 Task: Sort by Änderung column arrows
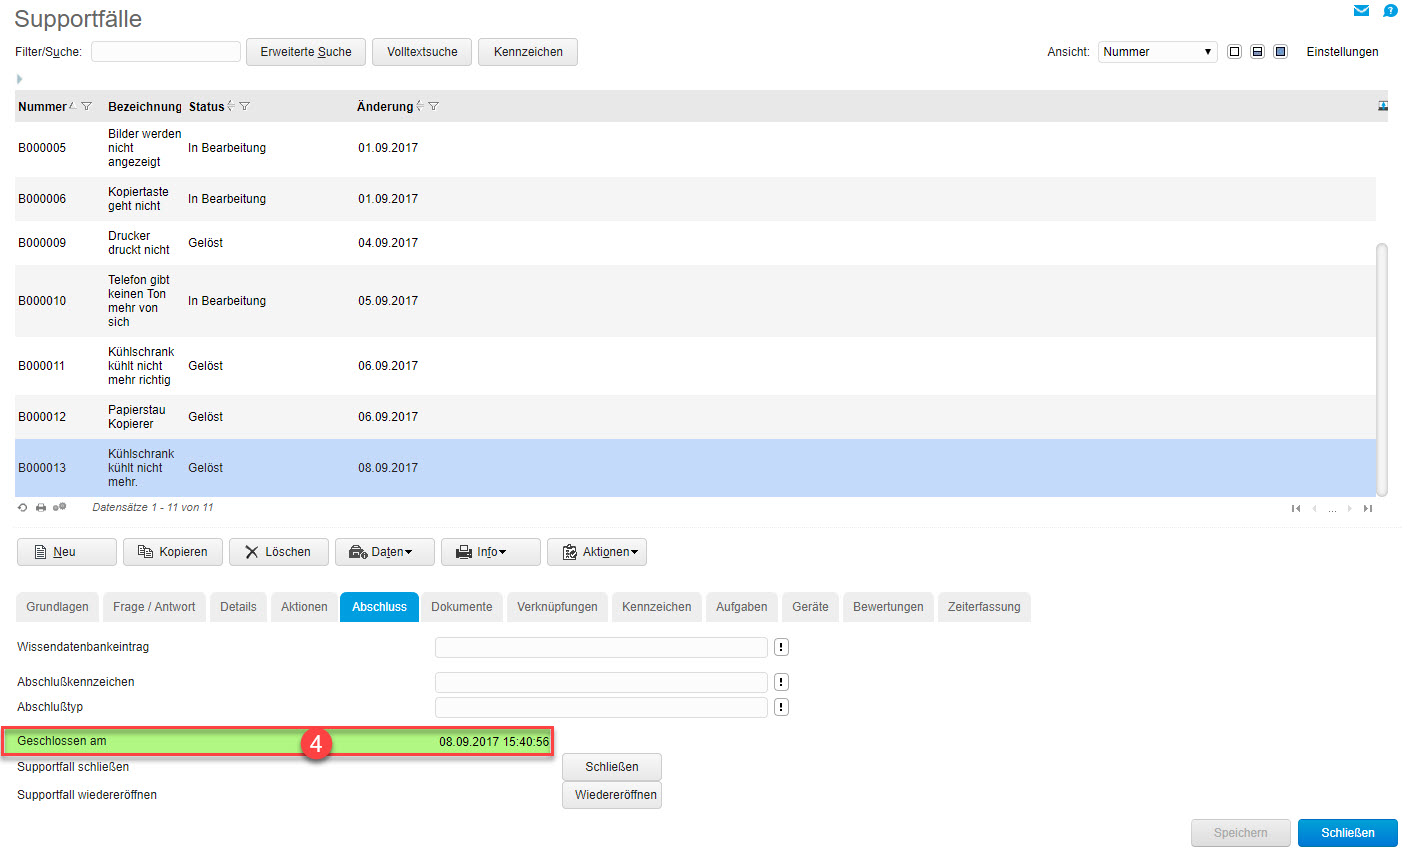[419, 106]
